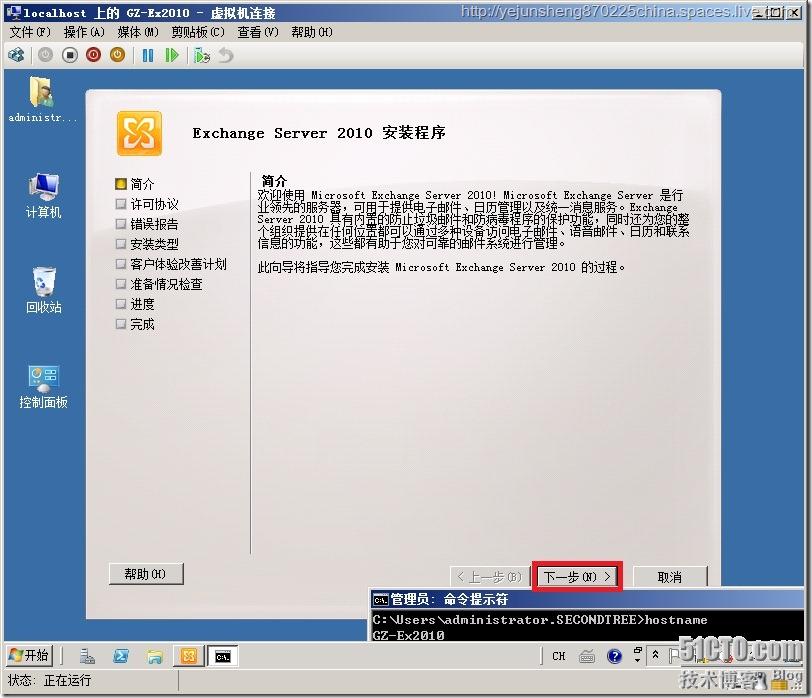Select the 准备情况检查 step
The height and width of the screenshot is (698, 812).
pyautogui.click(x=159, y=284)
